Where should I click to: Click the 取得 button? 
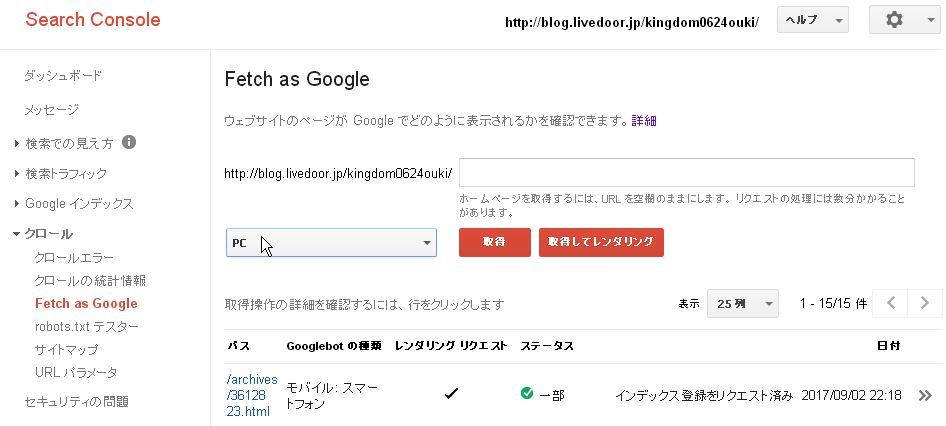(x=494, y=243)
